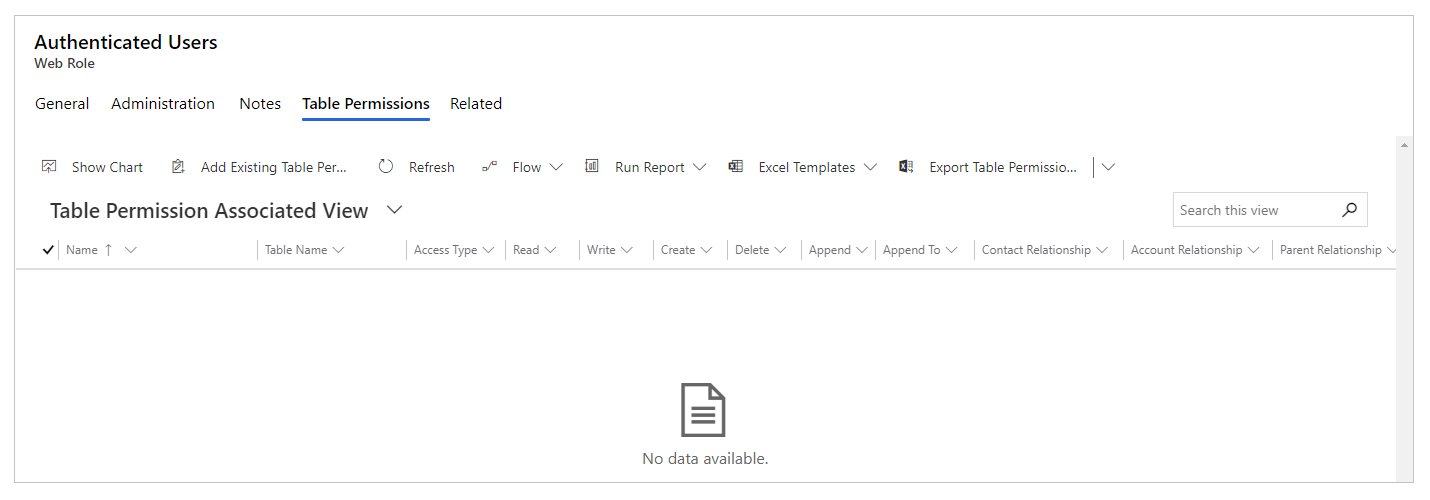Viewport: 1430px width, 500px height.
Task: Open the Create column dropdown
Action: pos(706,250)
